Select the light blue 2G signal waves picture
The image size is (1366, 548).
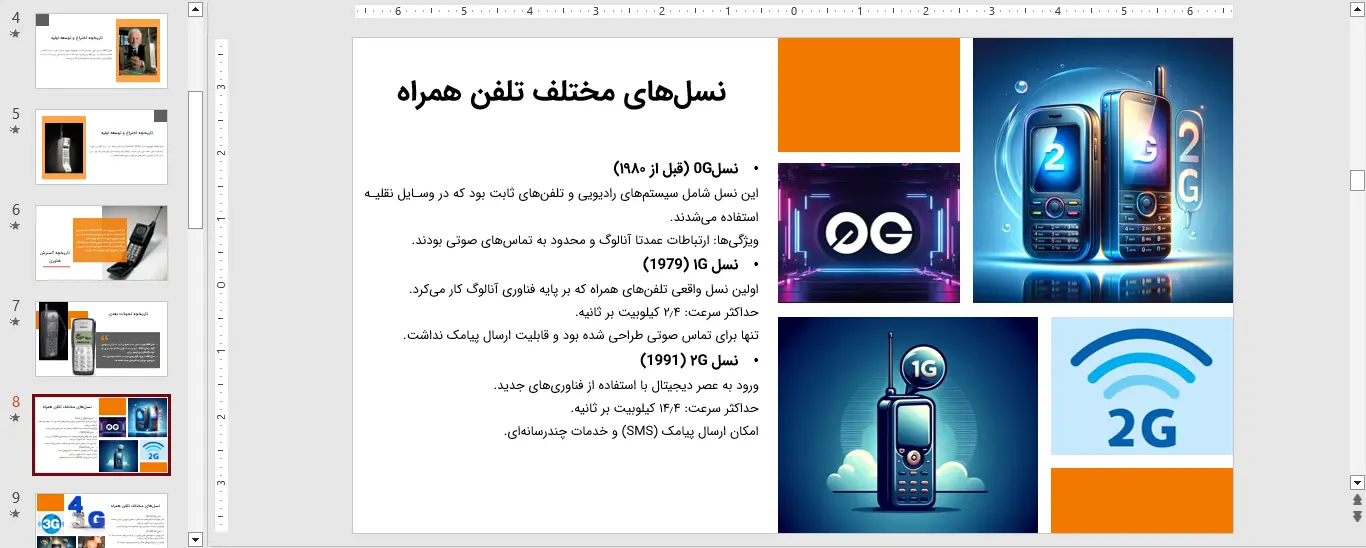click(1142, 386)
